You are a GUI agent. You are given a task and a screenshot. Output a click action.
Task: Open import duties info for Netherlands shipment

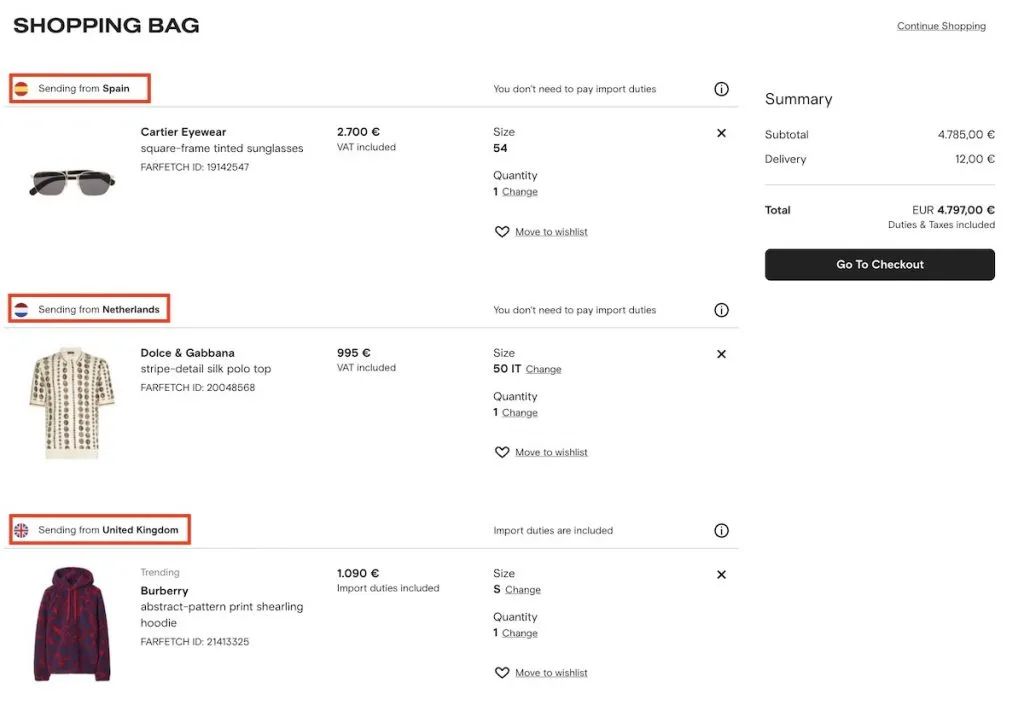[721, 310]
